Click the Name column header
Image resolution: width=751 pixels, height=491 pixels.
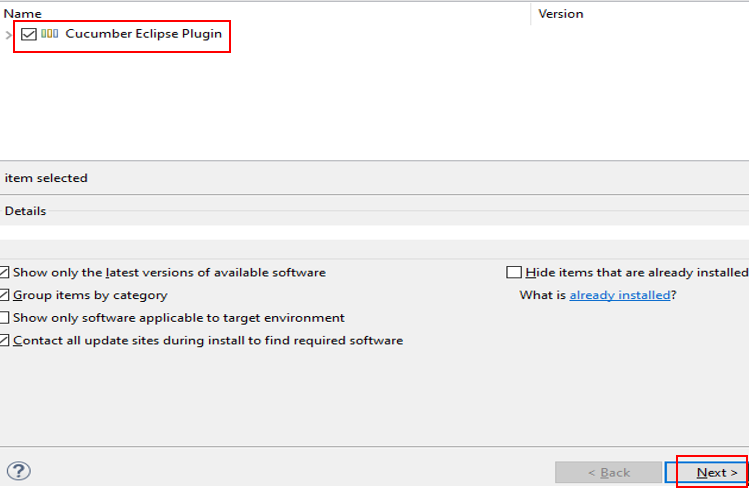(23, 14)
